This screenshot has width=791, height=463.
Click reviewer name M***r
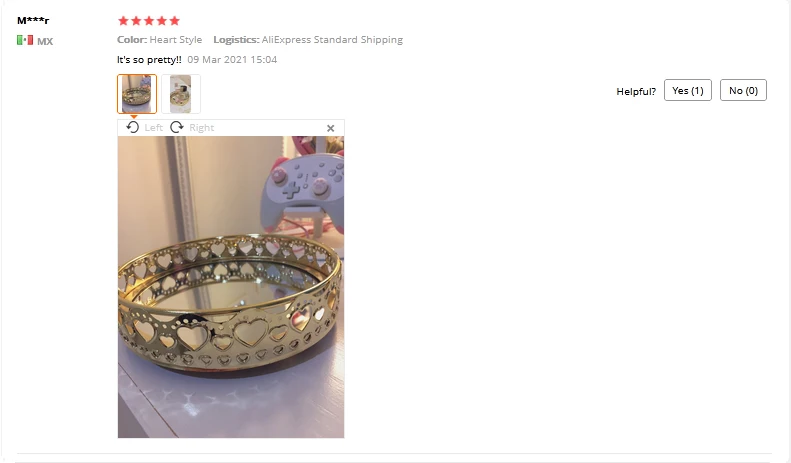click(33, 21)
